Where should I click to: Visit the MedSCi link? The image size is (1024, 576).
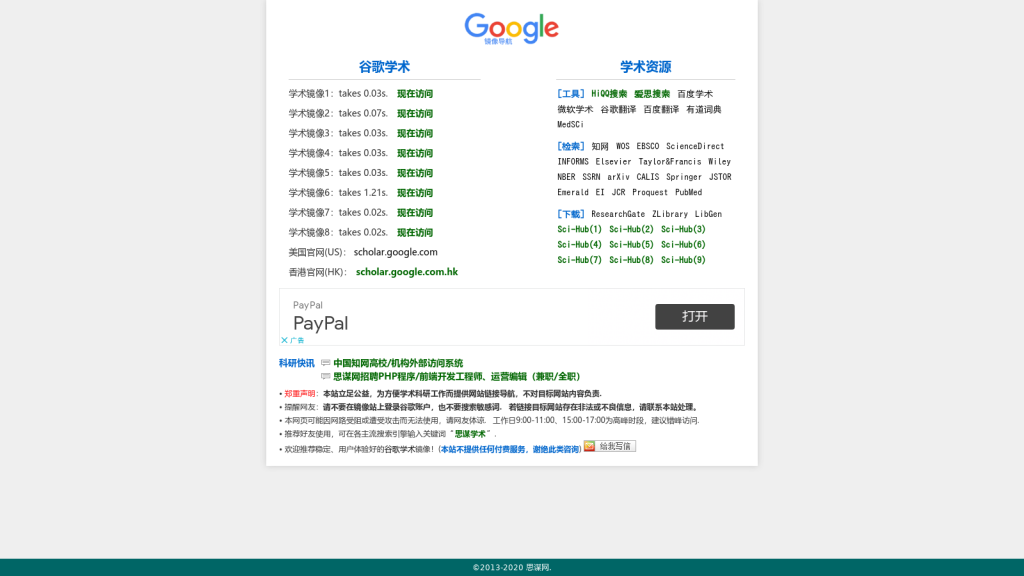pos(570,125)
